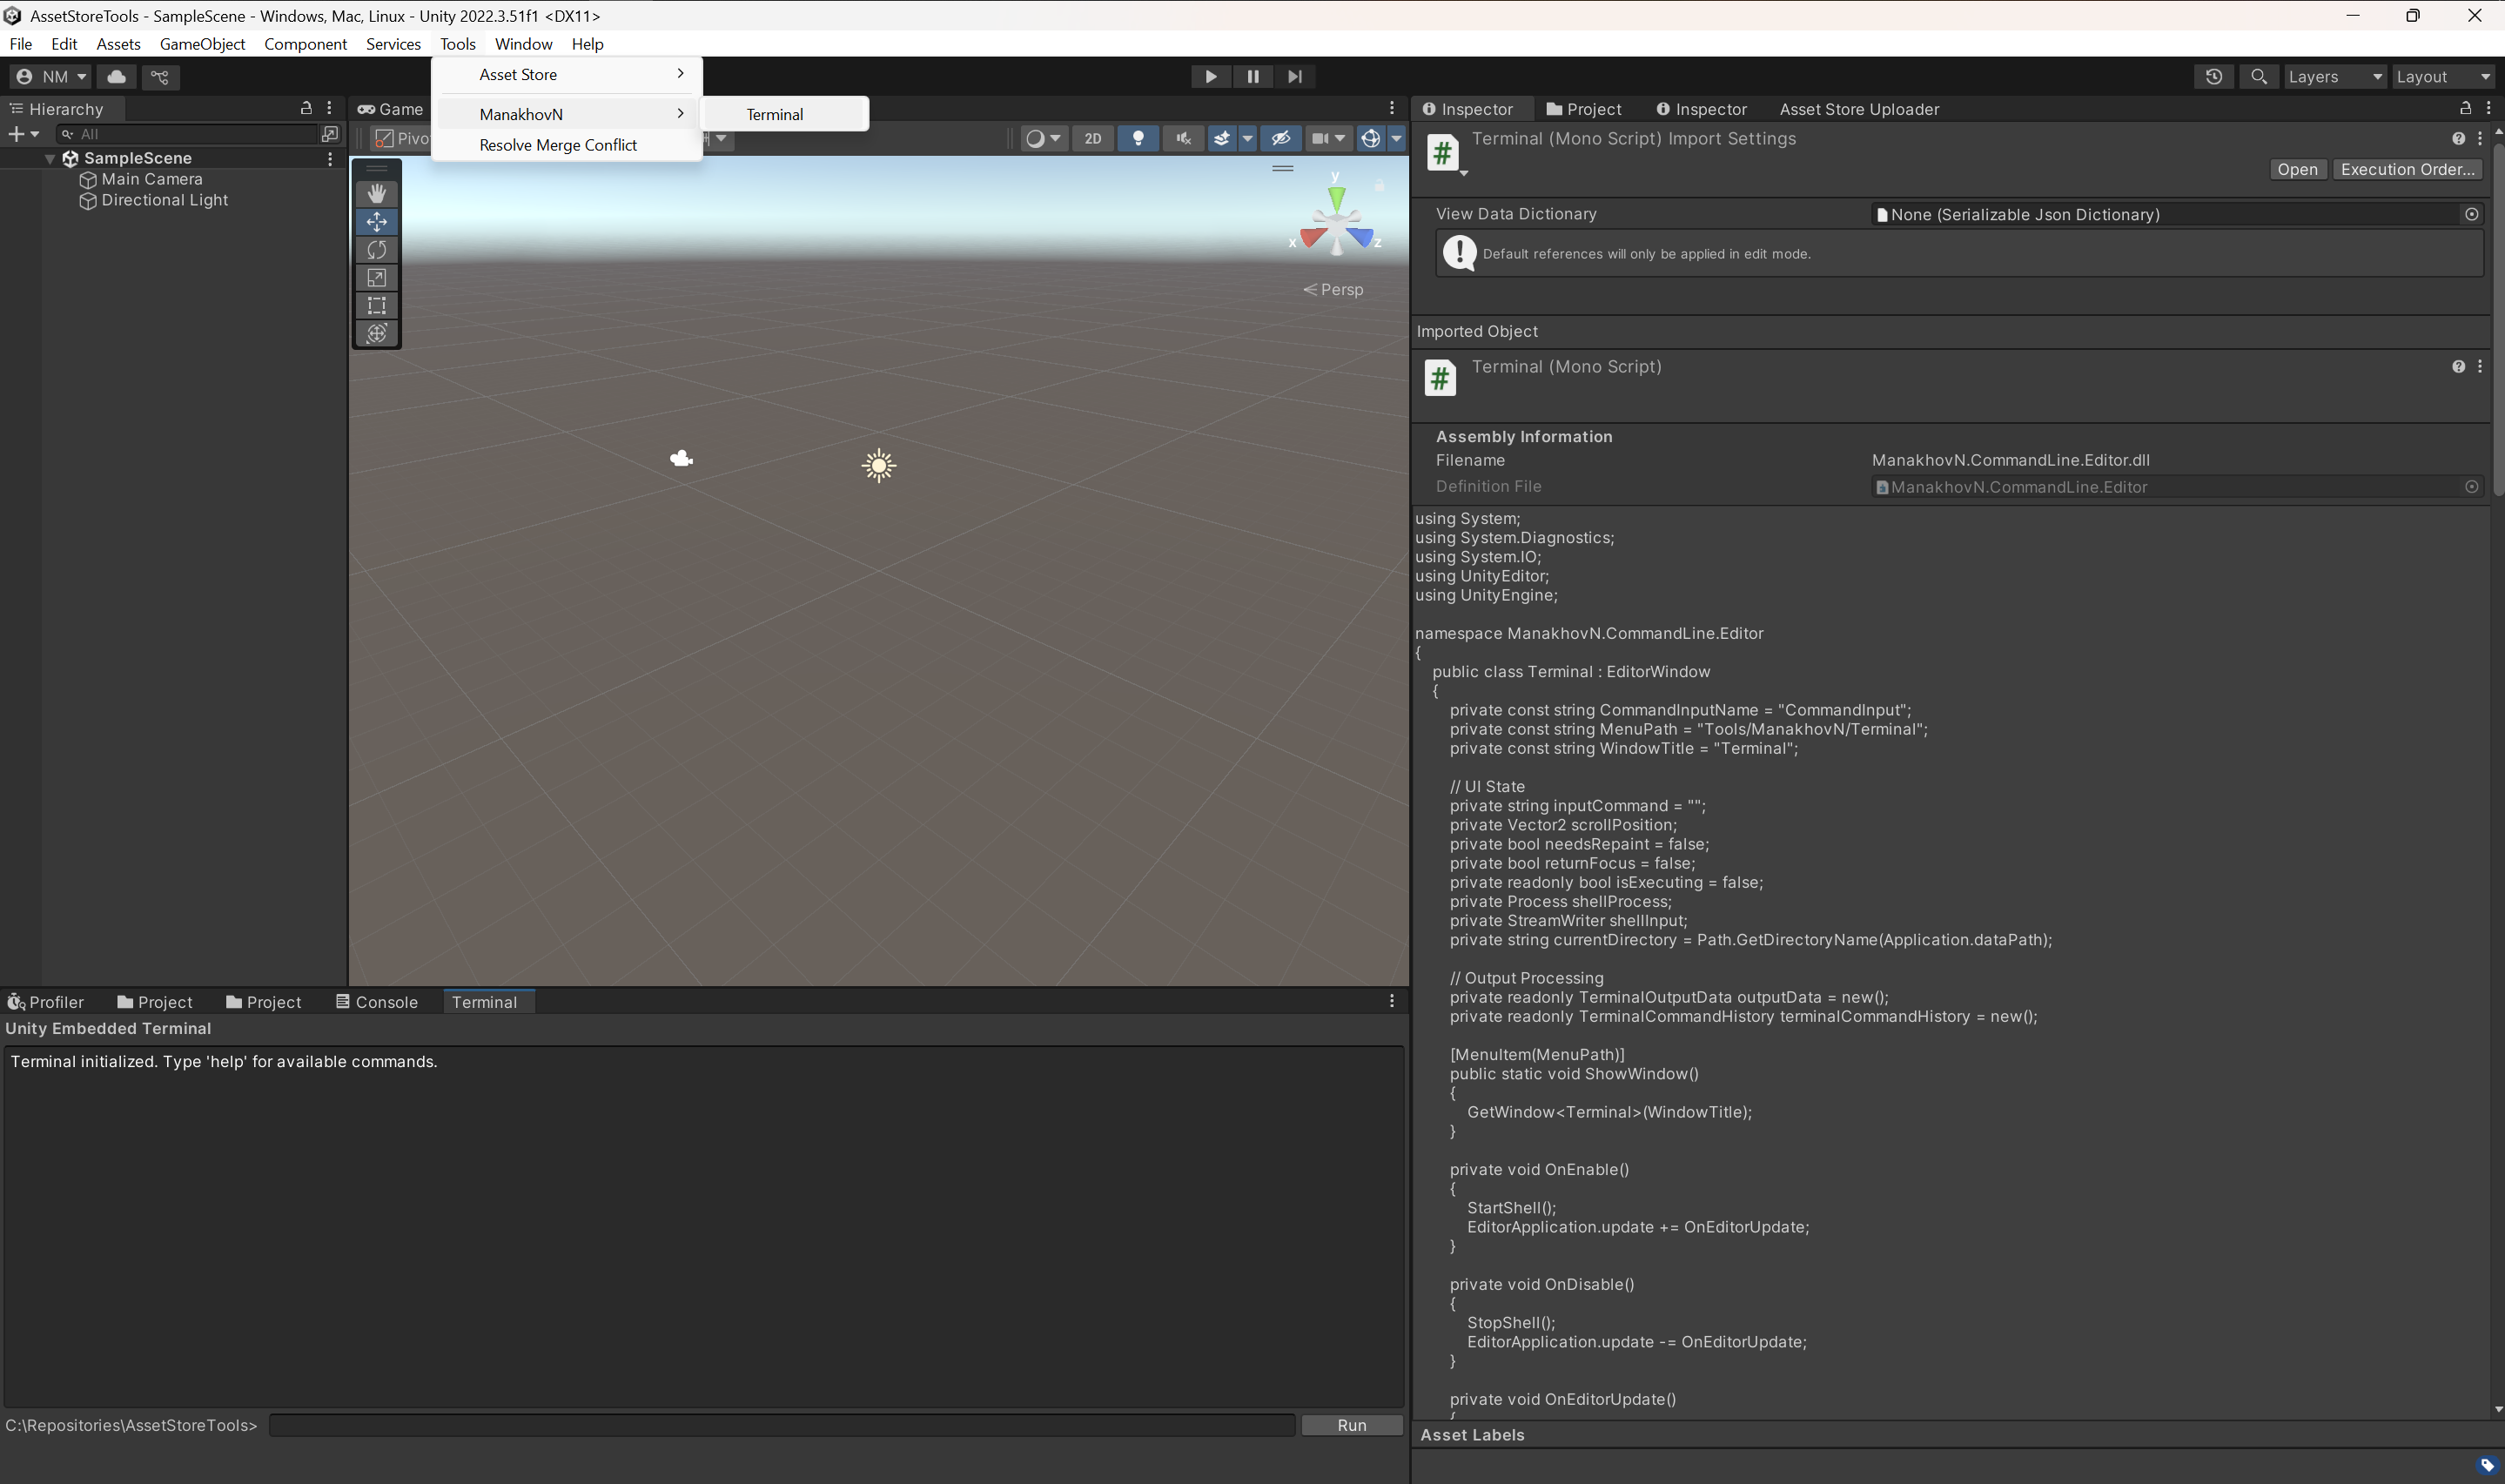Open the Unity cloud services icon

116,76
